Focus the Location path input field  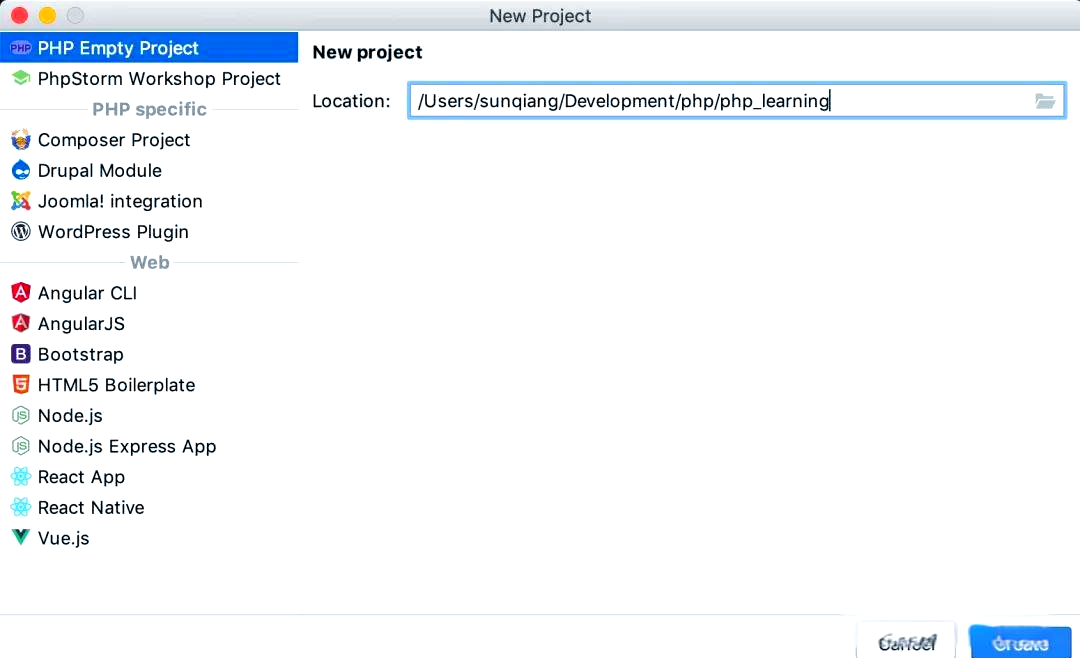[x=736, y=101]
